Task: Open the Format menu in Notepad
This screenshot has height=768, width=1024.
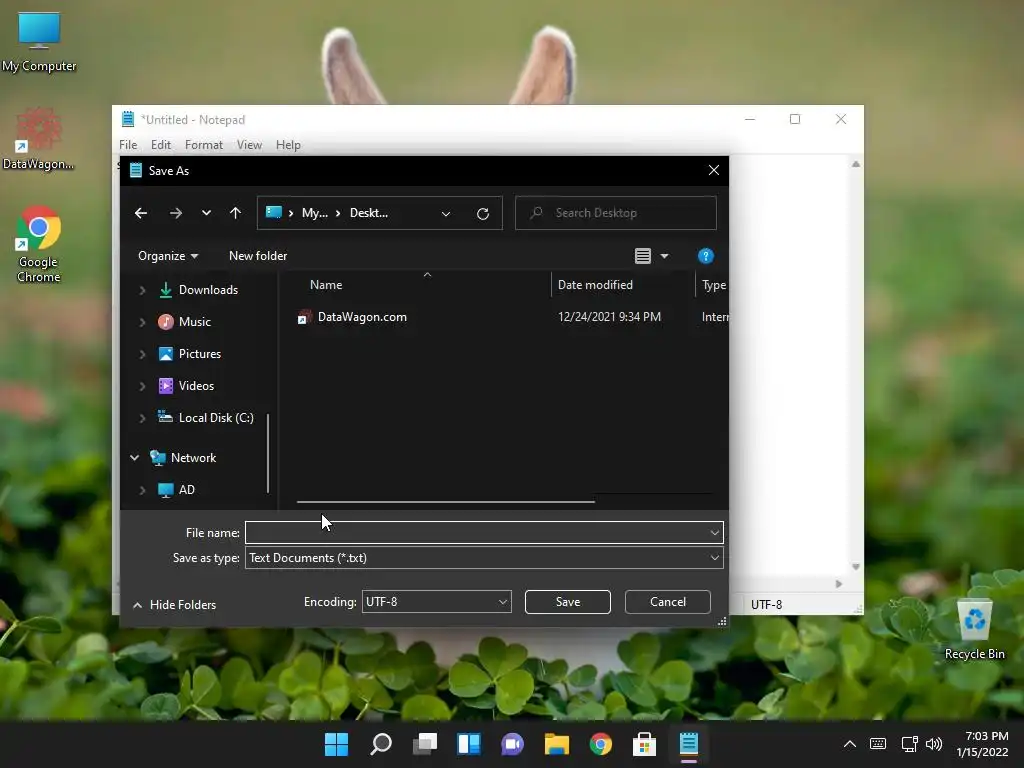Action: [x=204, y=145]
